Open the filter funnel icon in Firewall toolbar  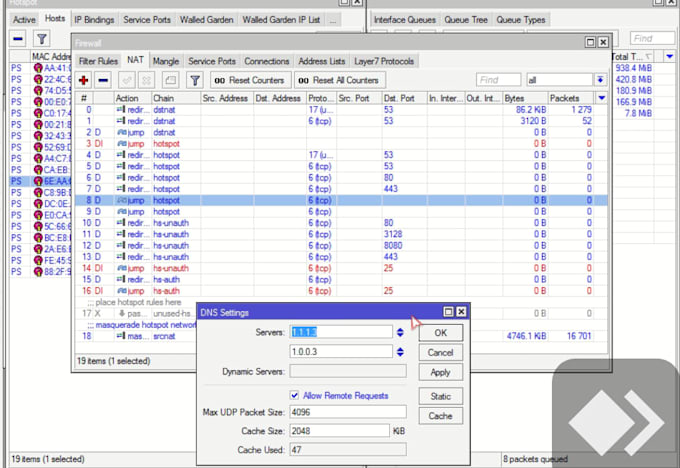click(x=195, y=80)
